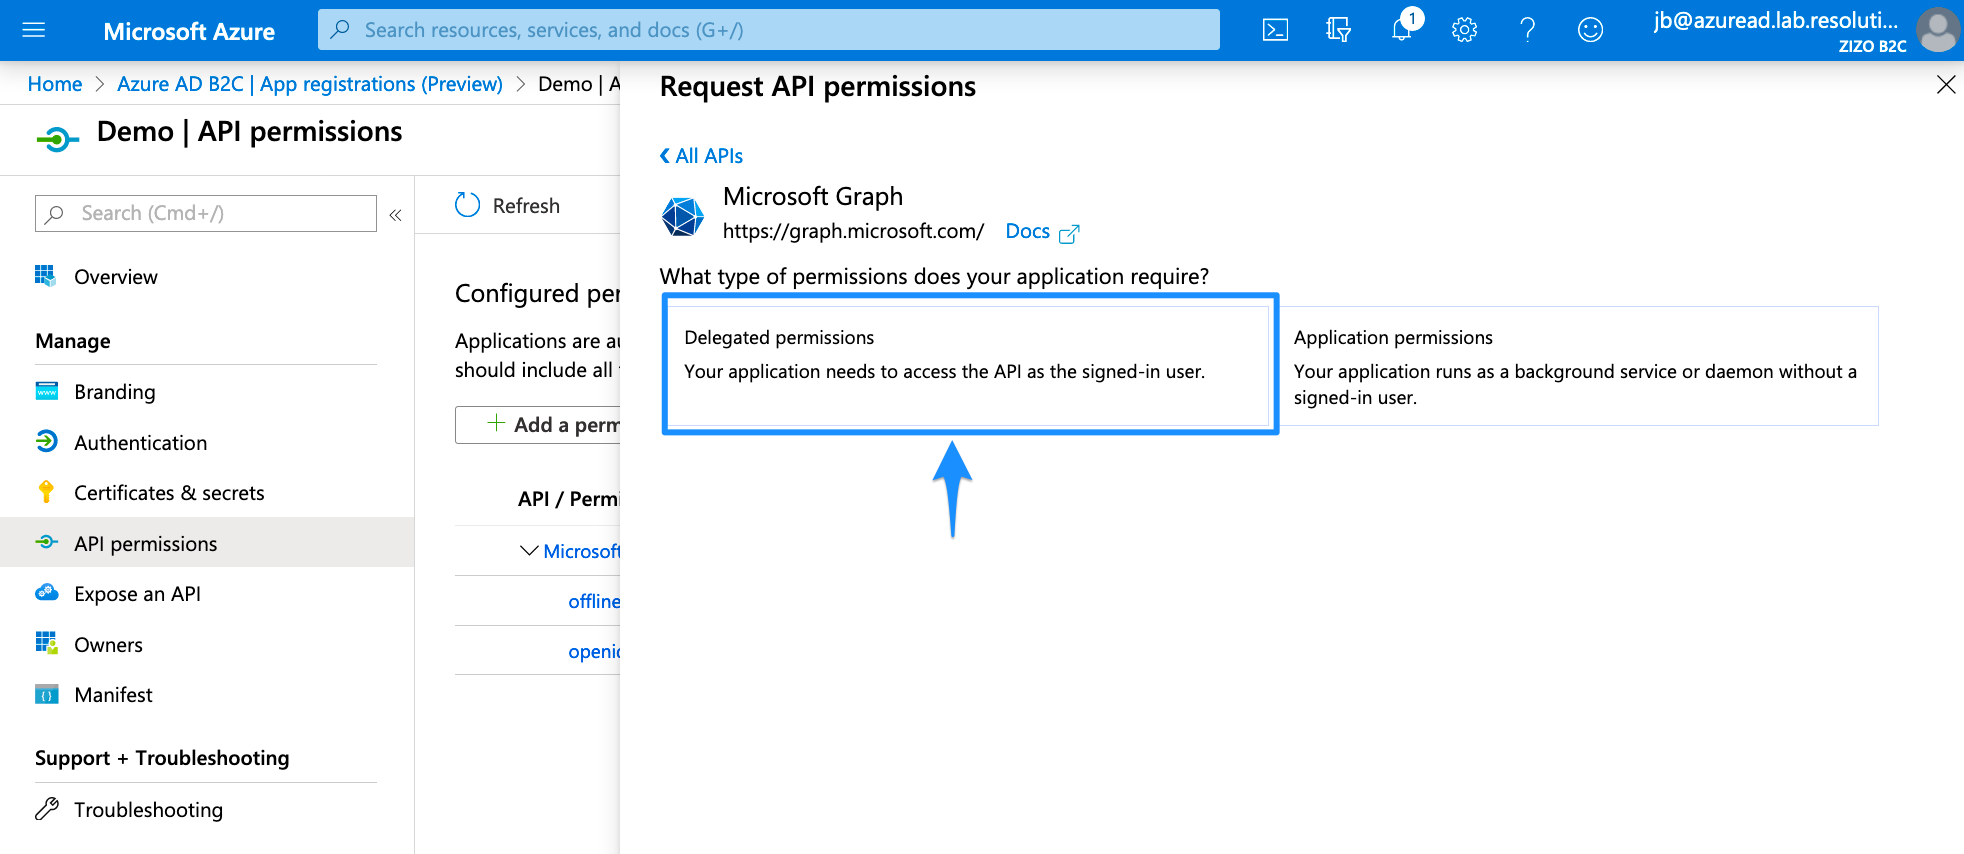Click the sidebar search magnifier icon
The image size is (1964, 854).
click(55, 214)
